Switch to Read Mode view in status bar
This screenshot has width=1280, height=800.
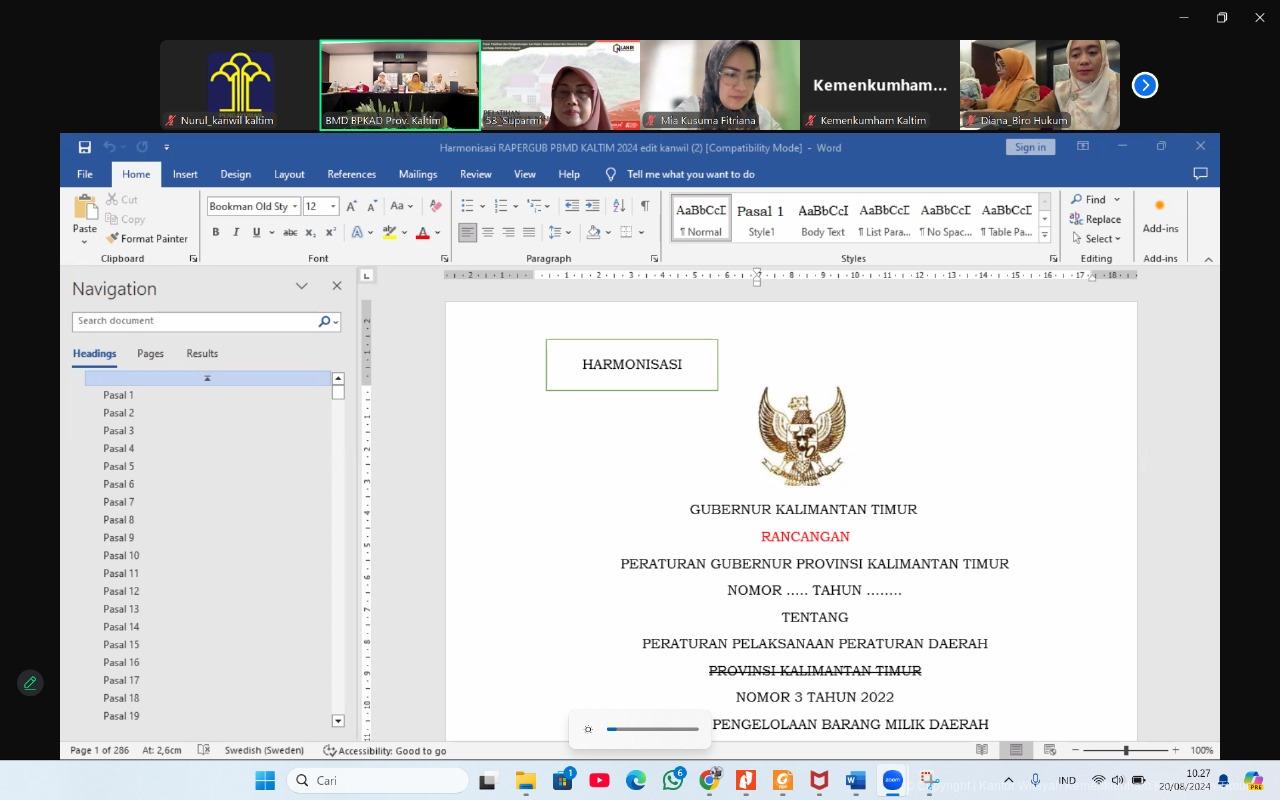tap(982, 750)
